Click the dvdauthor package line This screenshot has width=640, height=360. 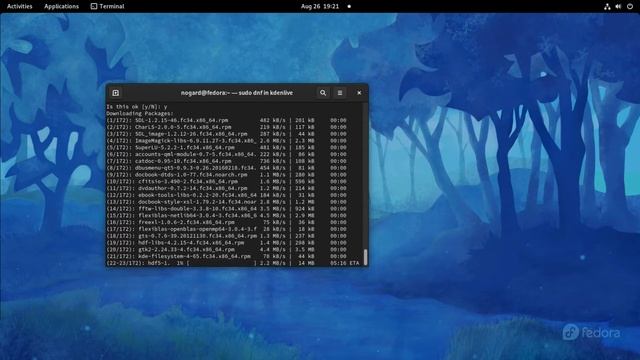coord(227,188)
